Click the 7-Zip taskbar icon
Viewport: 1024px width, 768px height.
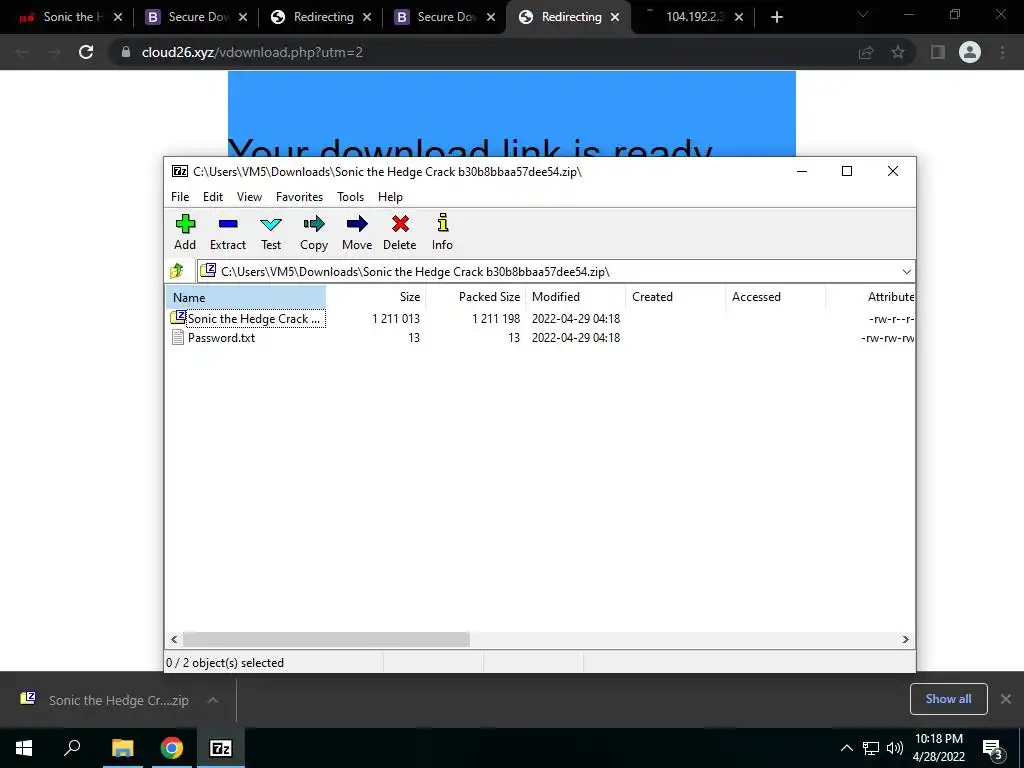pos(221,748)
